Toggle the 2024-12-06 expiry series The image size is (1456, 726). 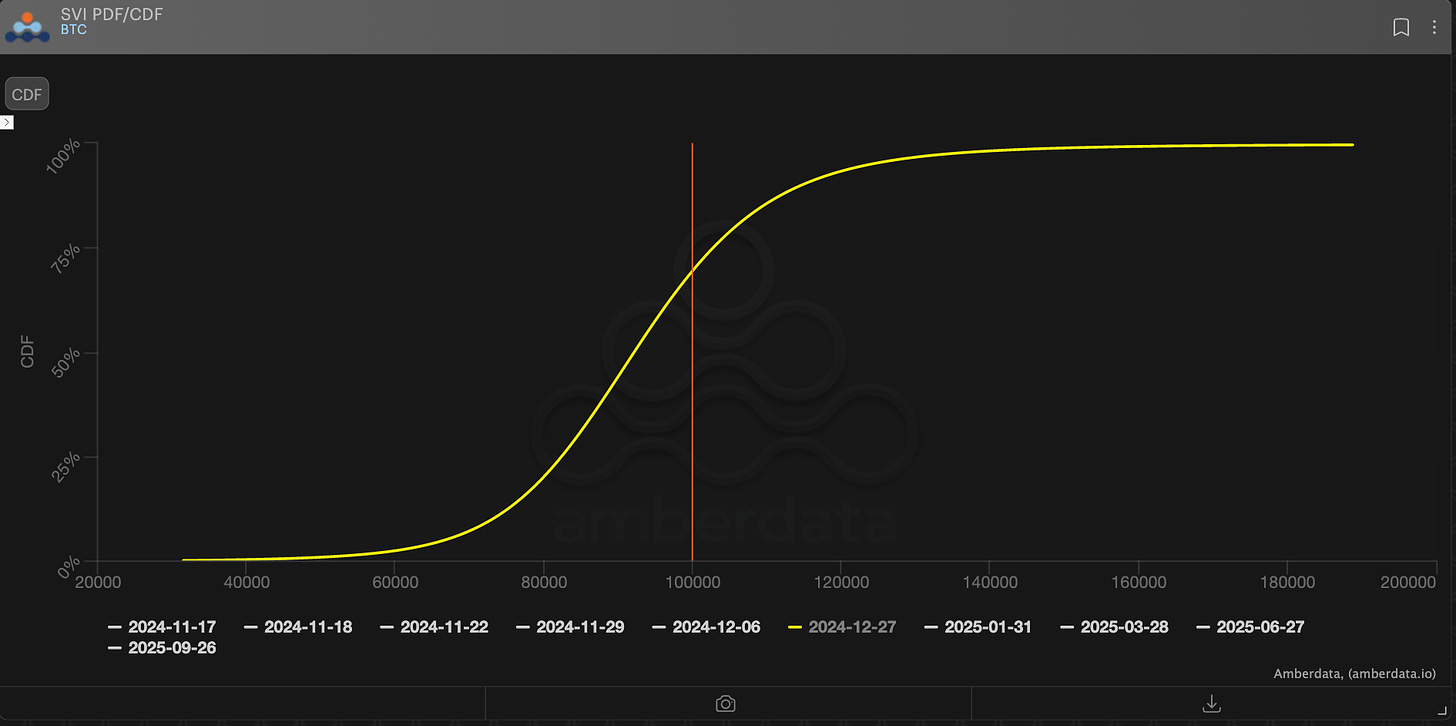coord(706,627)
